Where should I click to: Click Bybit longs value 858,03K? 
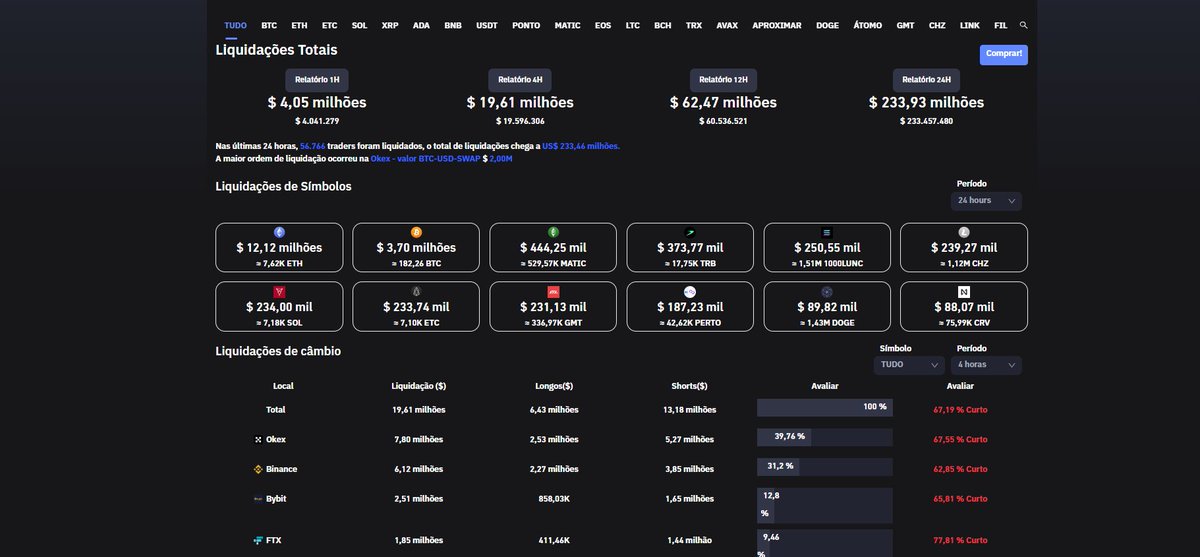click(554, 498)
